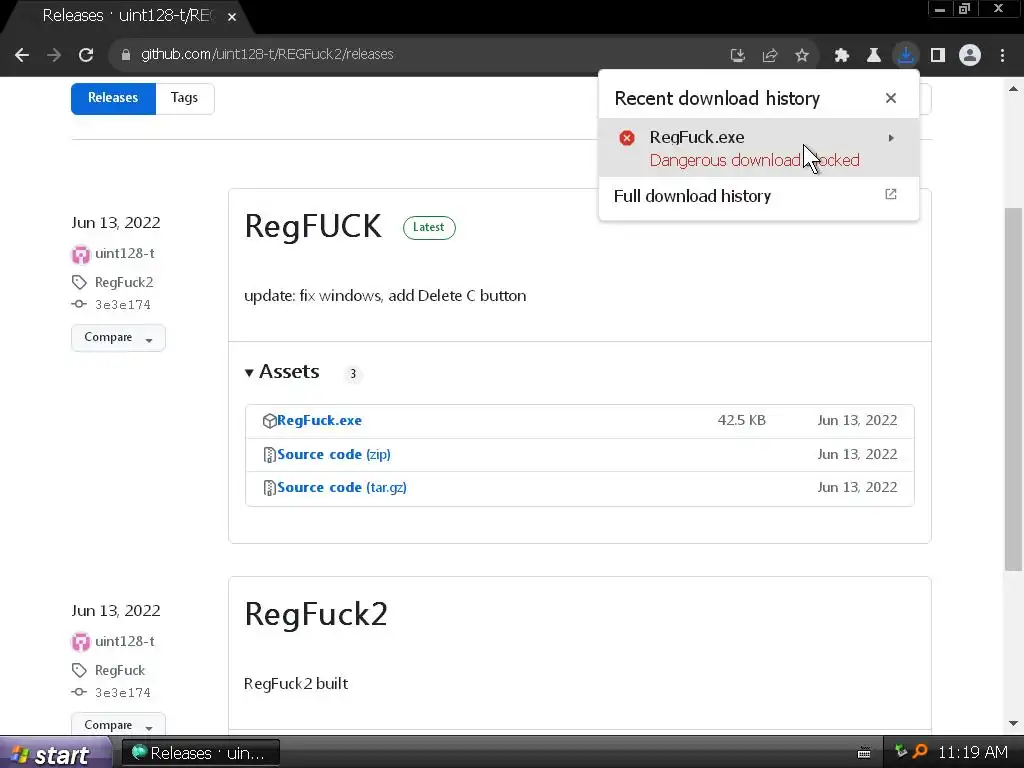1024x768 pixels.
Task: Open the Extensions puzzle icon
Action: click(x=842, y=56)
